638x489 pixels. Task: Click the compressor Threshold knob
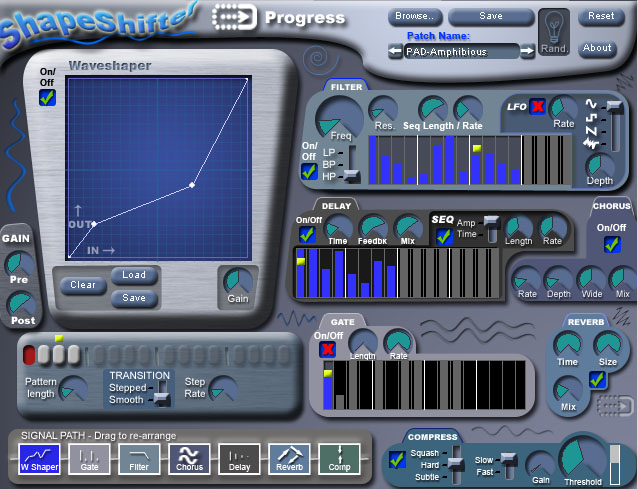pos(582,456)
